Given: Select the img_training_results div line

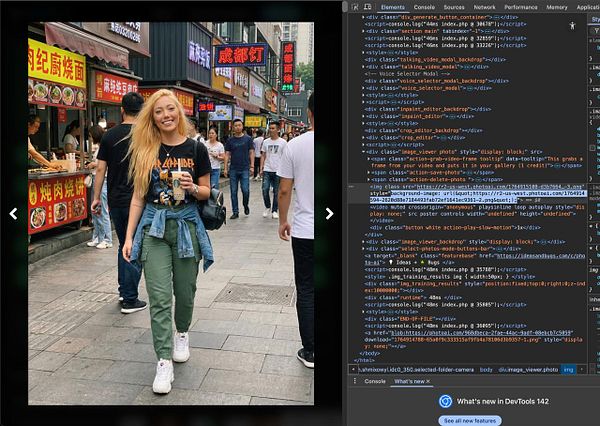Looking at the screenshot, I should 475,287.
